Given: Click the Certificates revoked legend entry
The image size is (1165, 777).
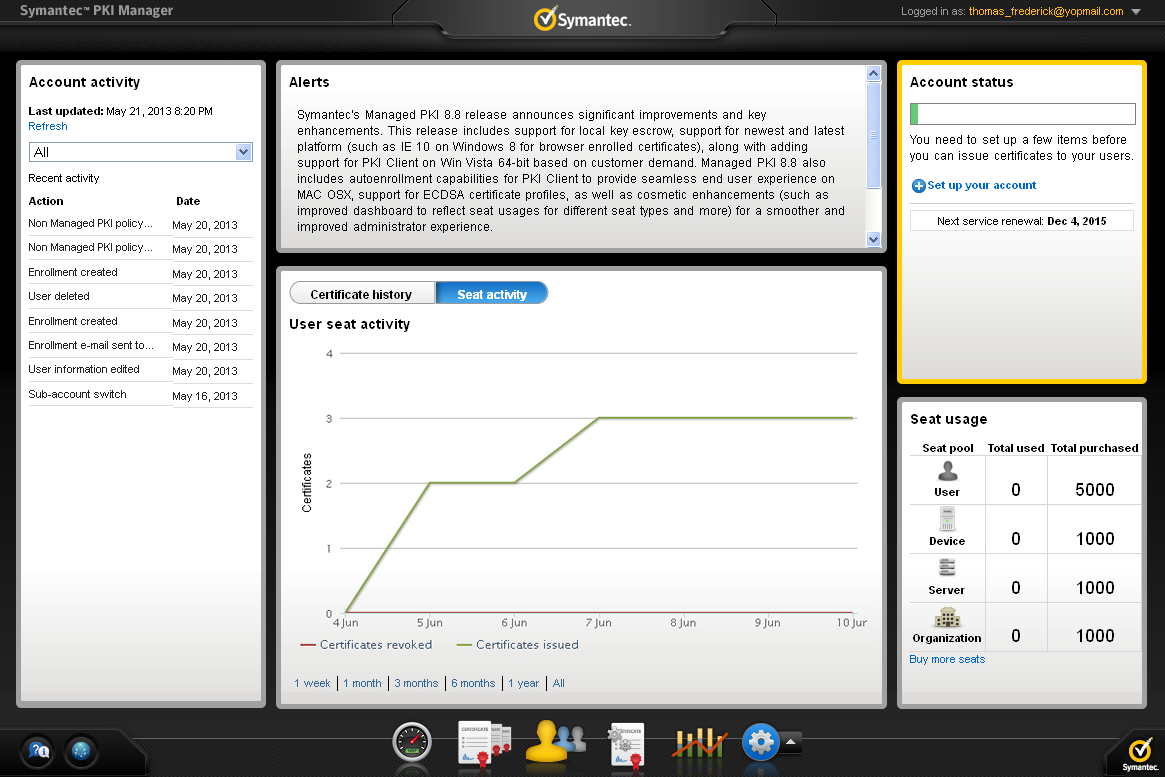Looking at the screenshot, I should [366, 645].
